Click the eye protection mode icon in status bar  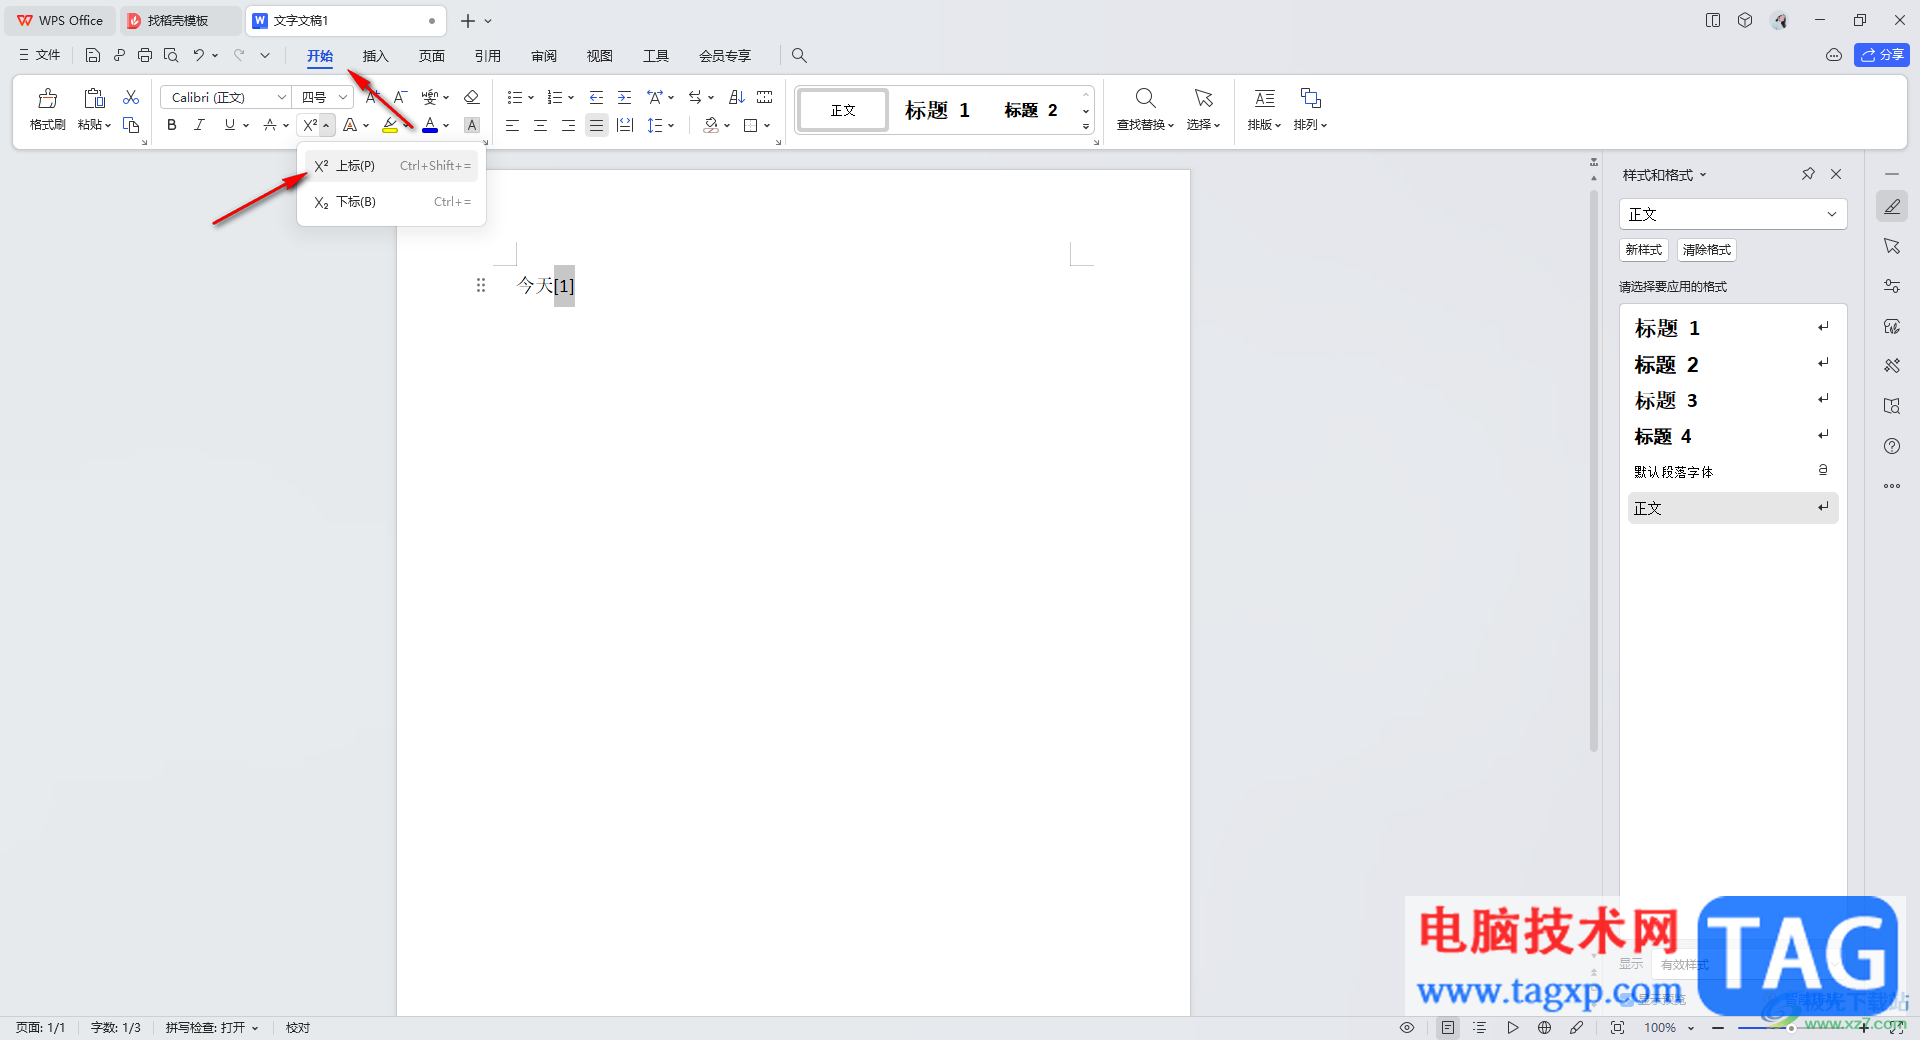pyautogui.click(x=1407, y=1027)
